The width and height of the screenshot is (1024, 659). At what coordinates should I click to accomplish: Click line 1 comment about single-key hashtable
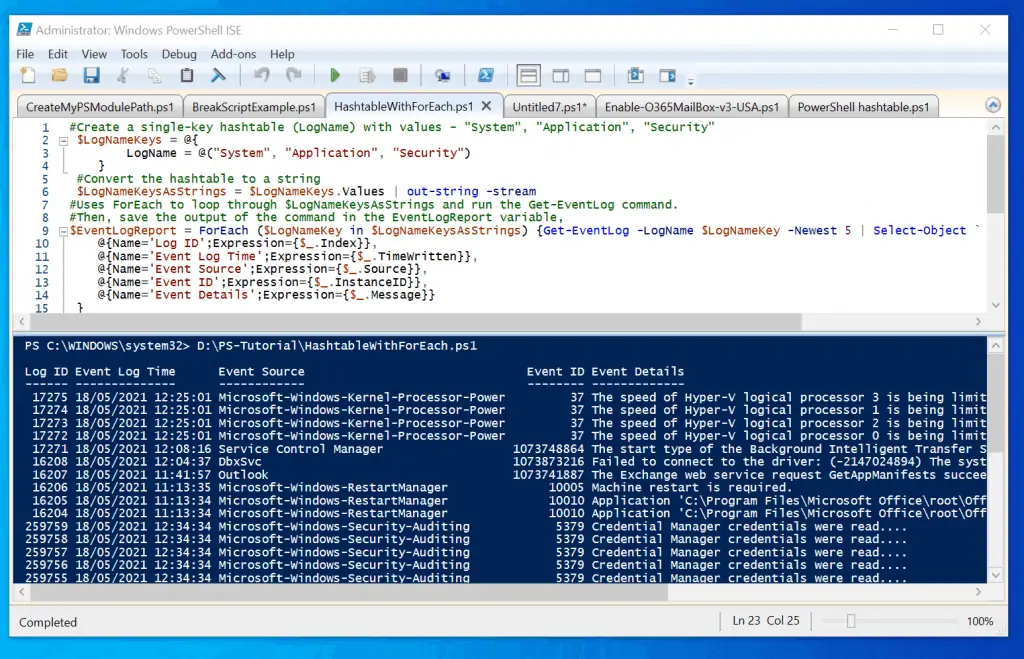tap(392, 127)
